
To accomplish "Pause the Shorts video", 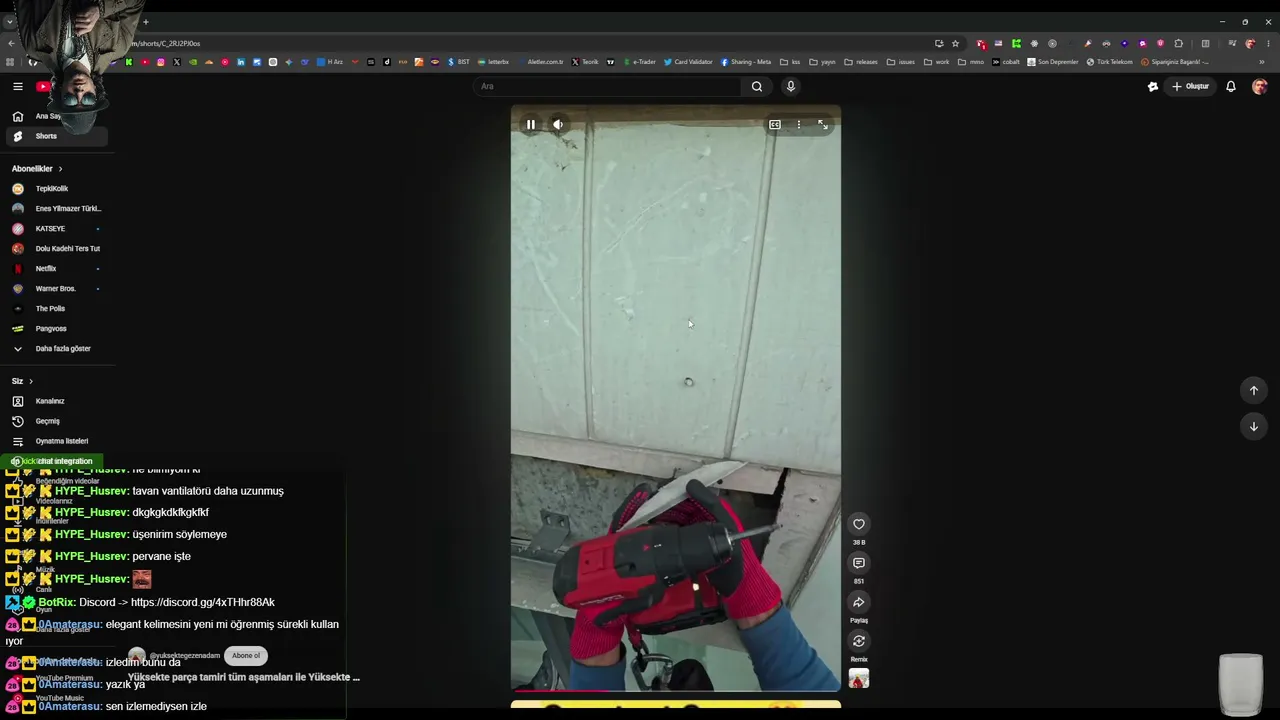I will [x=531, y=125].
